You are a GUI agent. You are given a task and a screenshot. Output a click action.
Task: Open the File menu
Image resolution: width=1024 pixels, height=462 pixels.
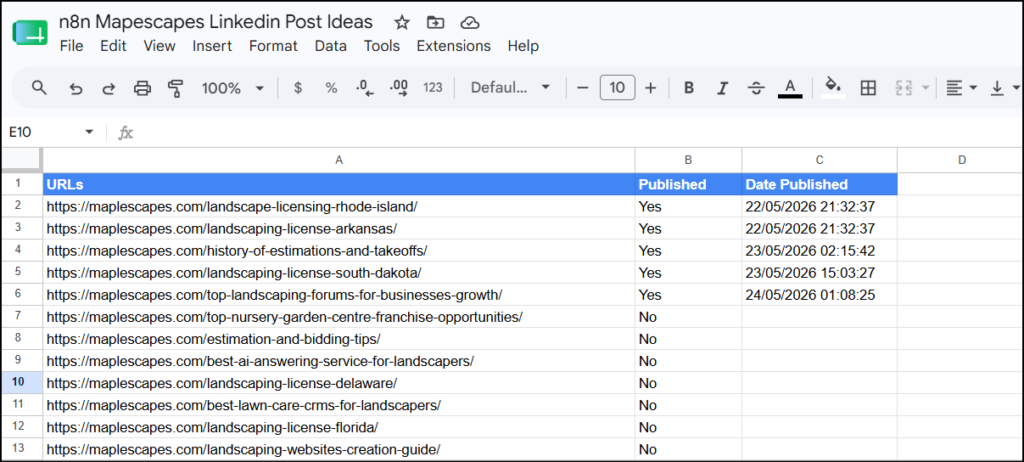coord(71,46)
